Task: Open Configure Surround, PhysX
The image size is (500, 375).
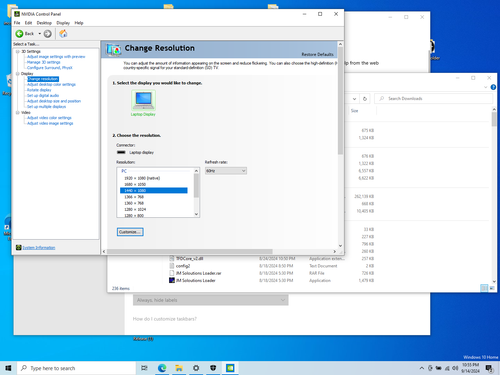Action: point(50,68)
